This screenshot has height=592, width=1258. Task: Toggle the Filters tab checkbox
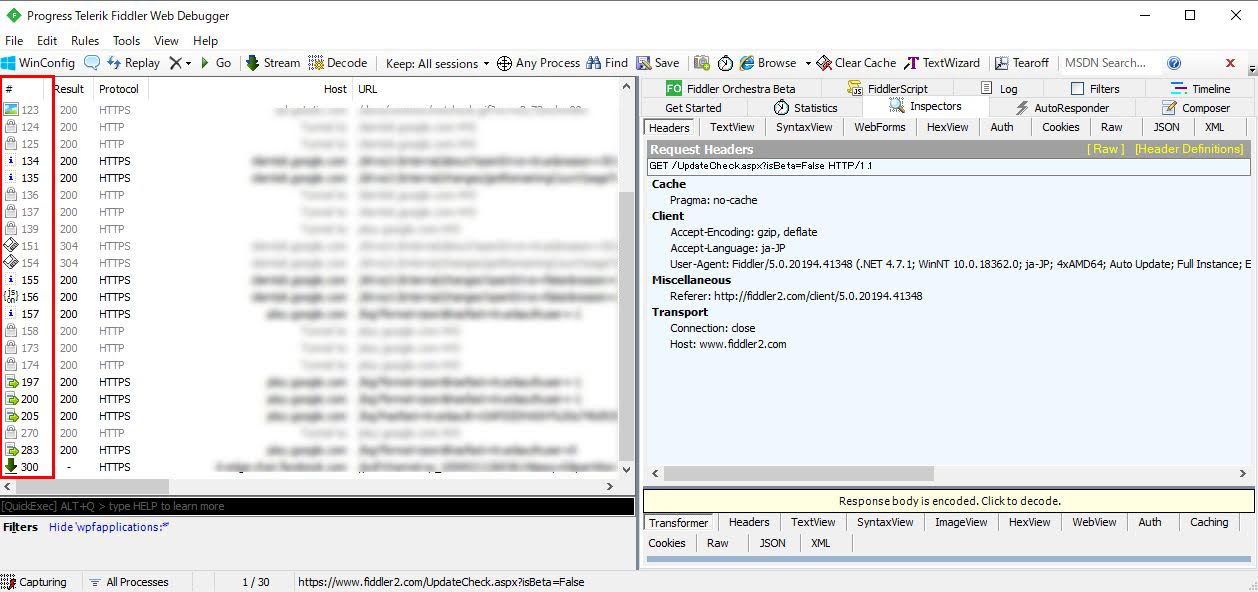pyautogui.click(x=1077, y=89)
